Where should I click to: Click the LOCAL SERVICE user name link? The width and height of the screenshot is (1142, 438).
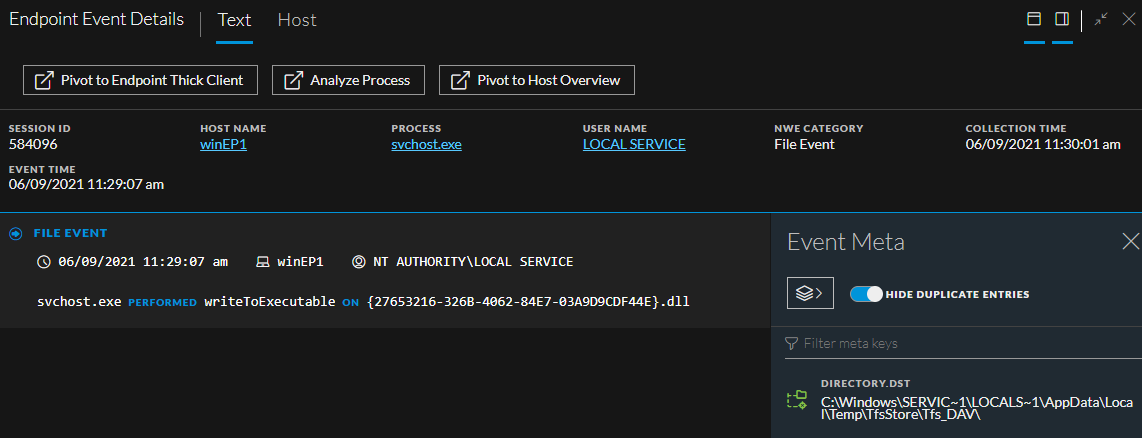point(634,144)
